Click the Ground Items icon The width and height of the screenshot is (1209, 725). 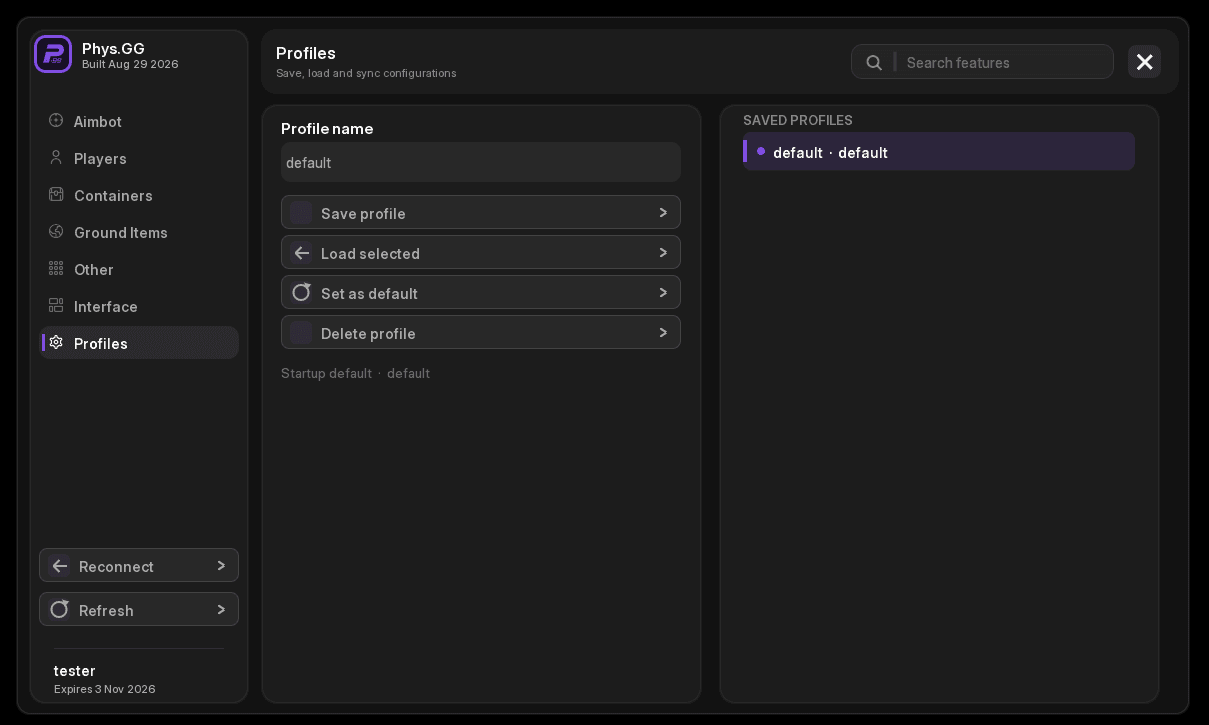coord(56,232)
